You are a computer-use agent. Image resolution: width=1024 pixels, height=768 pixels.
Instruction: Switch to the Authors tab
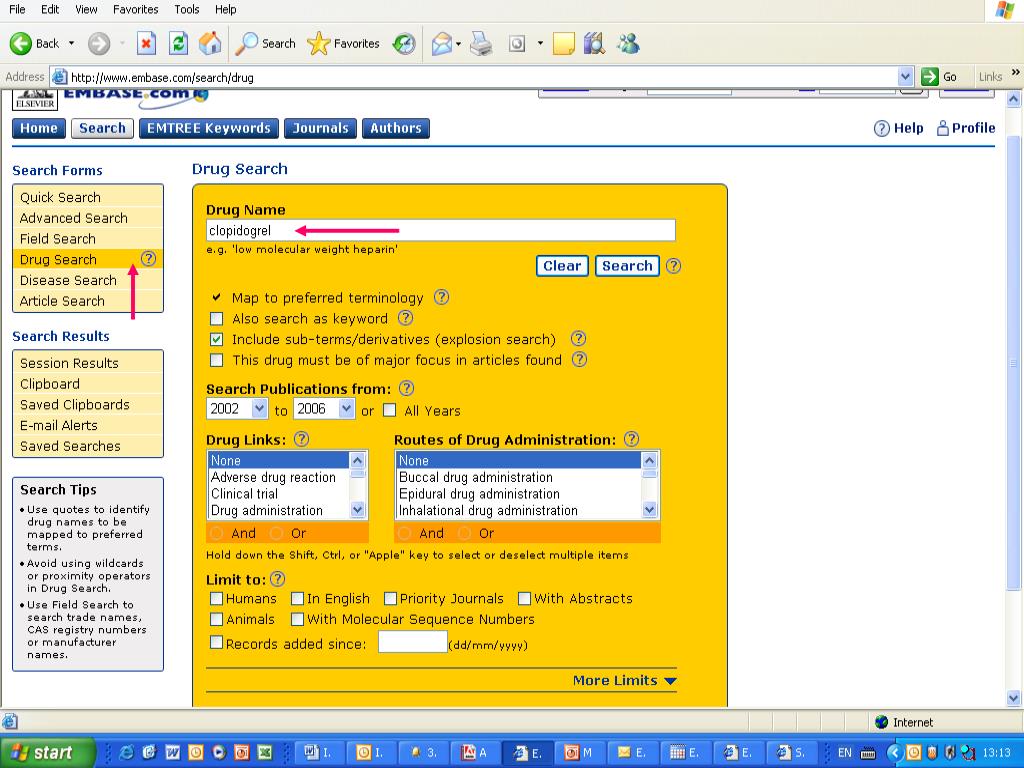[x=396, y=128]
